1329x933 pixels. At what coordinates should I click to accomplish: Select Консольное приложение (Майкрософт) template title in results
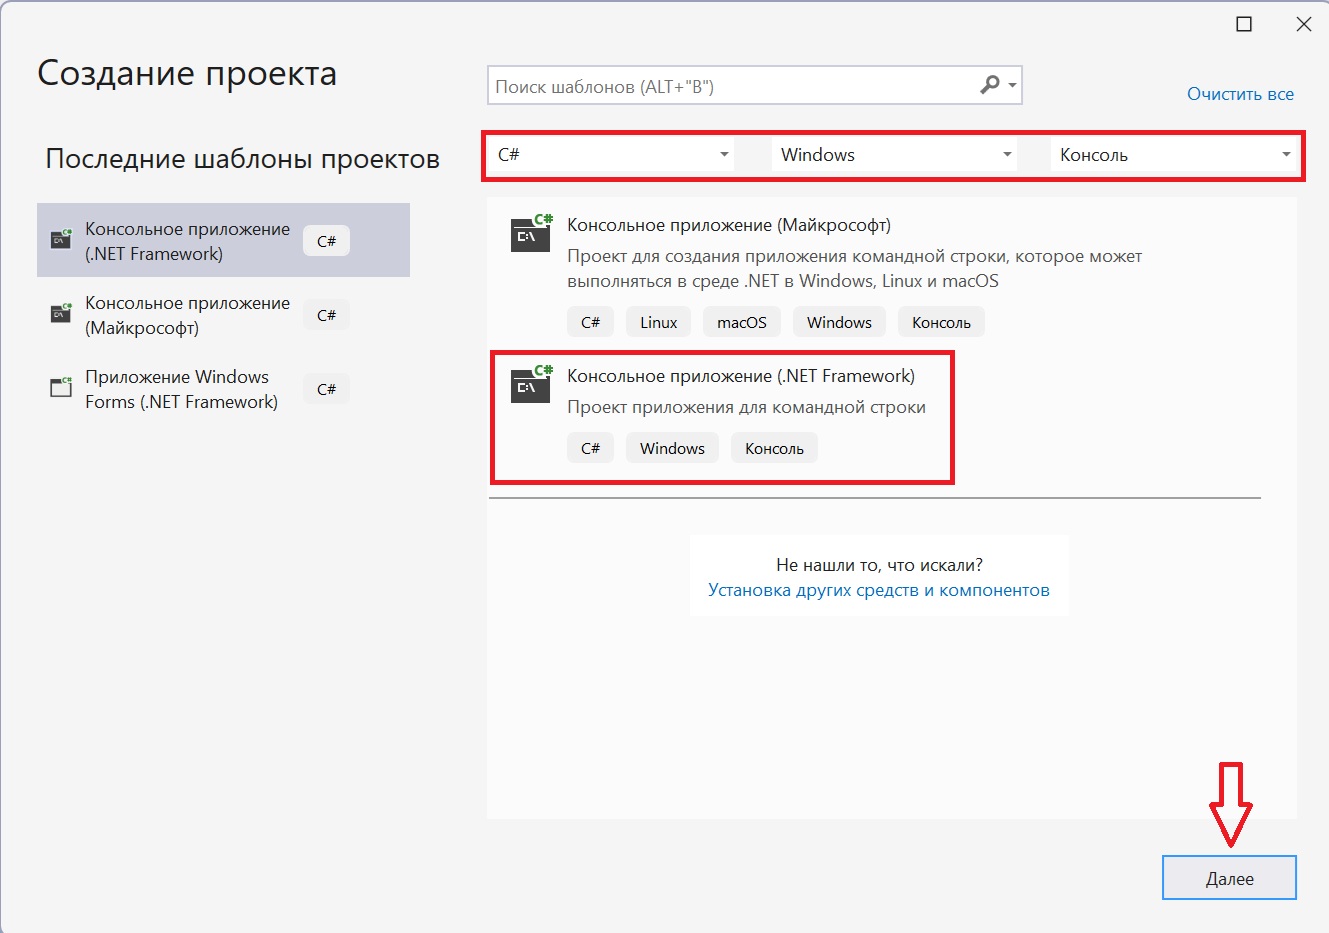click(x=728, y=225)
